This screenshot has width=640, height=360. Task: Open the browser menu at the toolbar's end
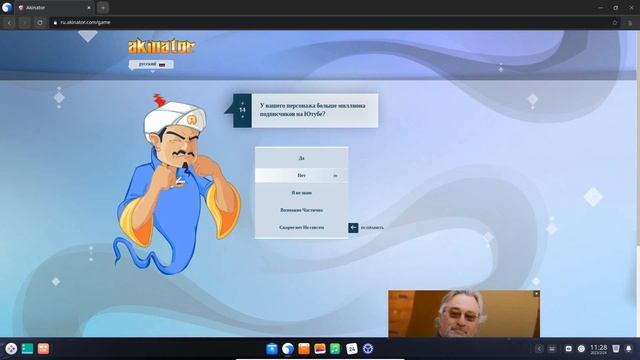630,22
